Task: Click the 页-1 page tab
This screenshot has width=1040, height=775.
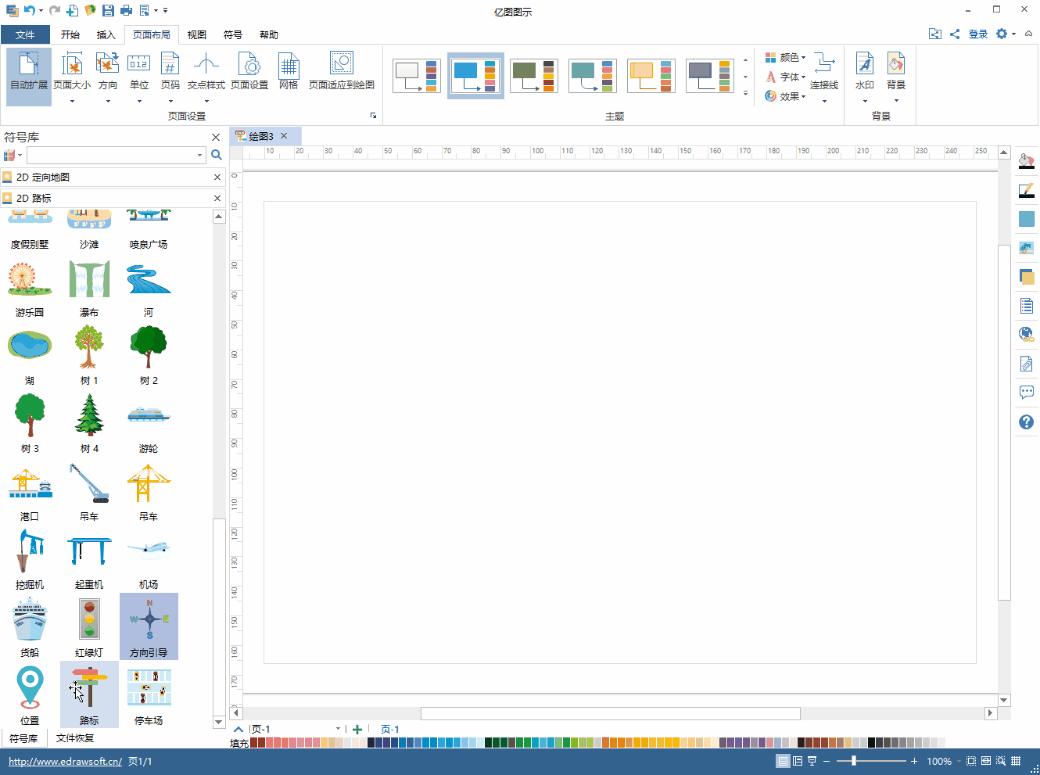Action: point(390,729)
